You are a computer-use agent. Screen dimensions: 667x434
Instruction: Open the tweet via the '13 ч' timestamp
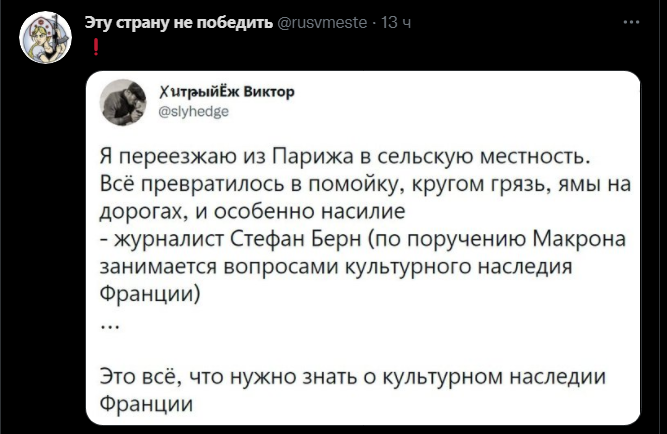click(x=396, y=22)
